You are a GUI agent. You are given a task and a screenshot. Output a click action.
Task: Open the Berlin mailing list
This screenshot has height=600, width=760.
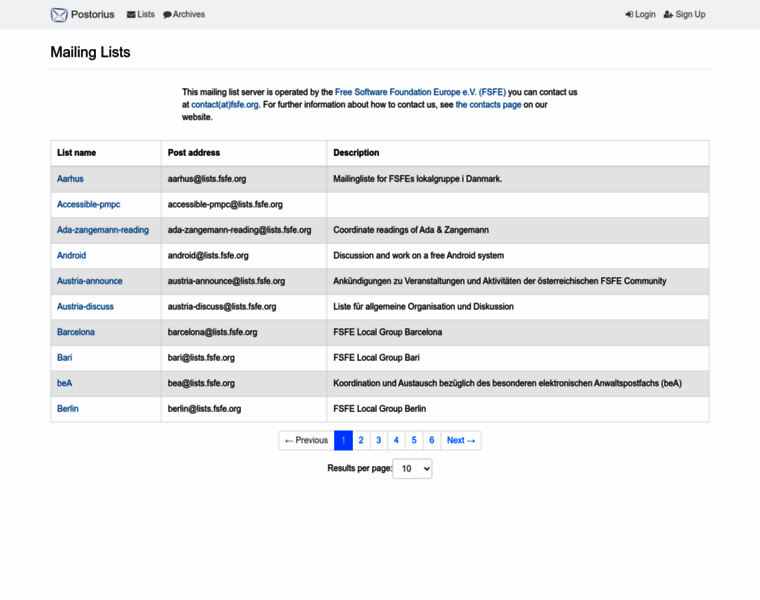pos(68,409)
